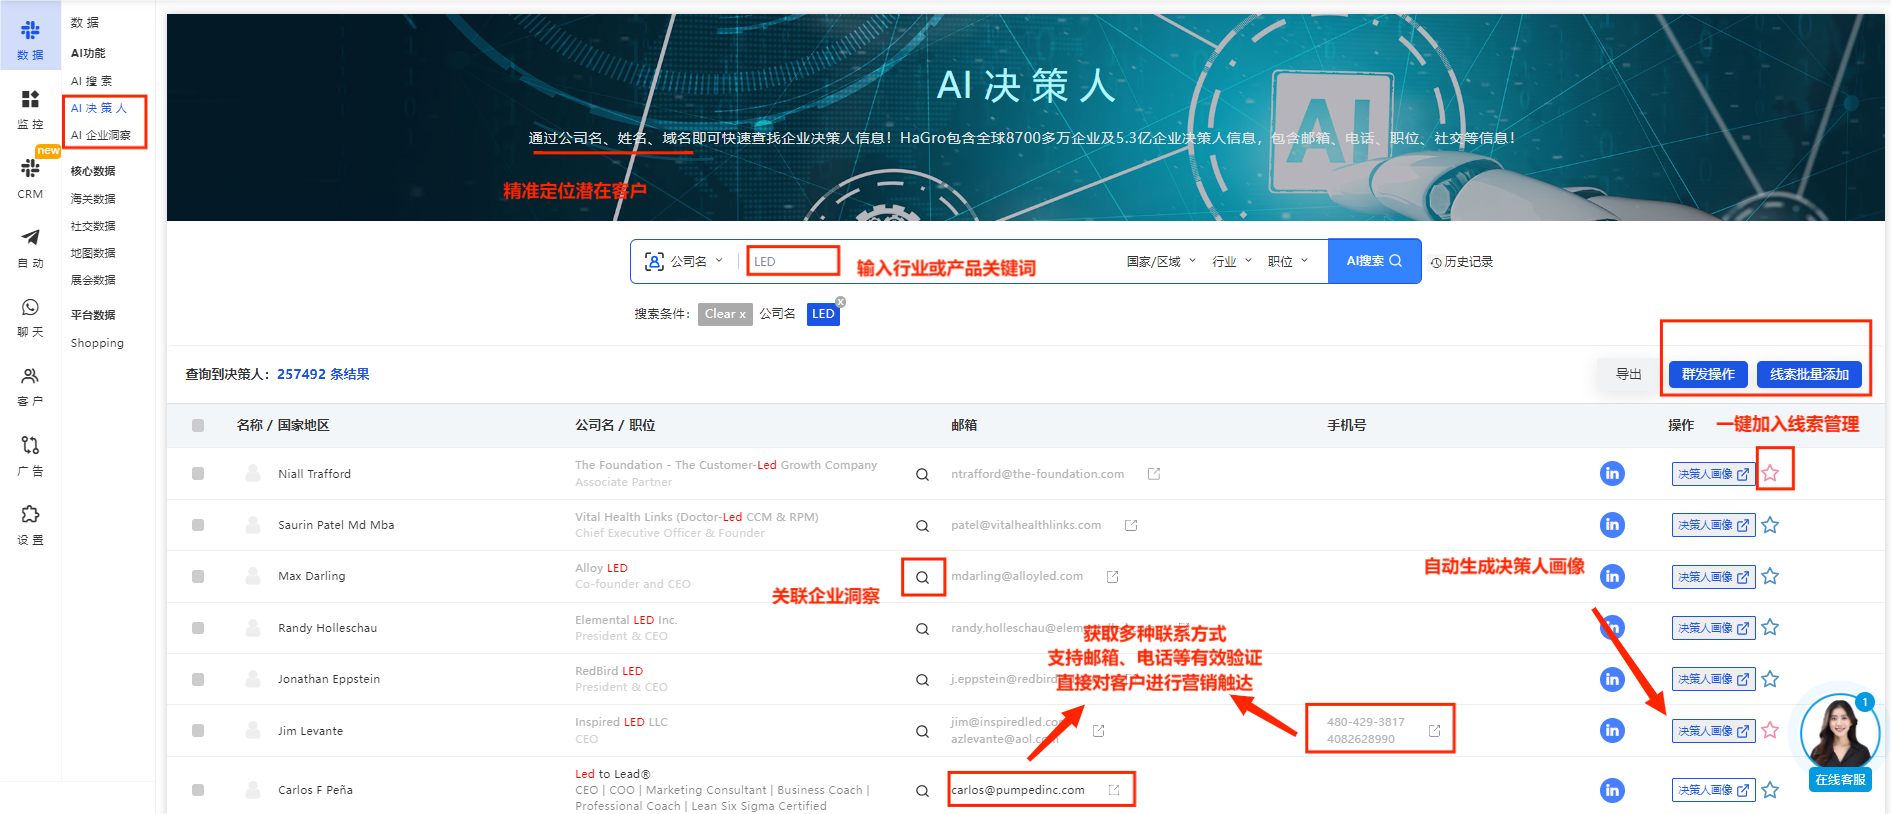Search company insight for Elemental LED Inc.

pyautogui.click(x=922, y=629)
